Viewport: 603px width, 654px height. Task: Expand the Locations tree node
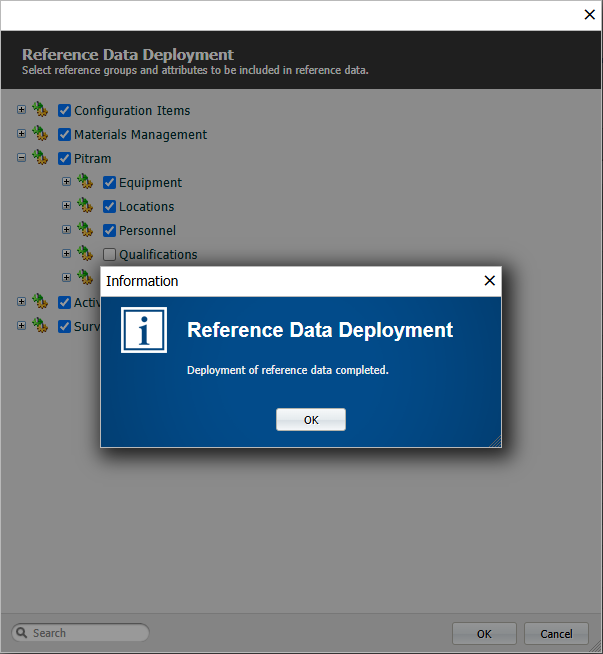pyautogui.click(x=66, y=206)
